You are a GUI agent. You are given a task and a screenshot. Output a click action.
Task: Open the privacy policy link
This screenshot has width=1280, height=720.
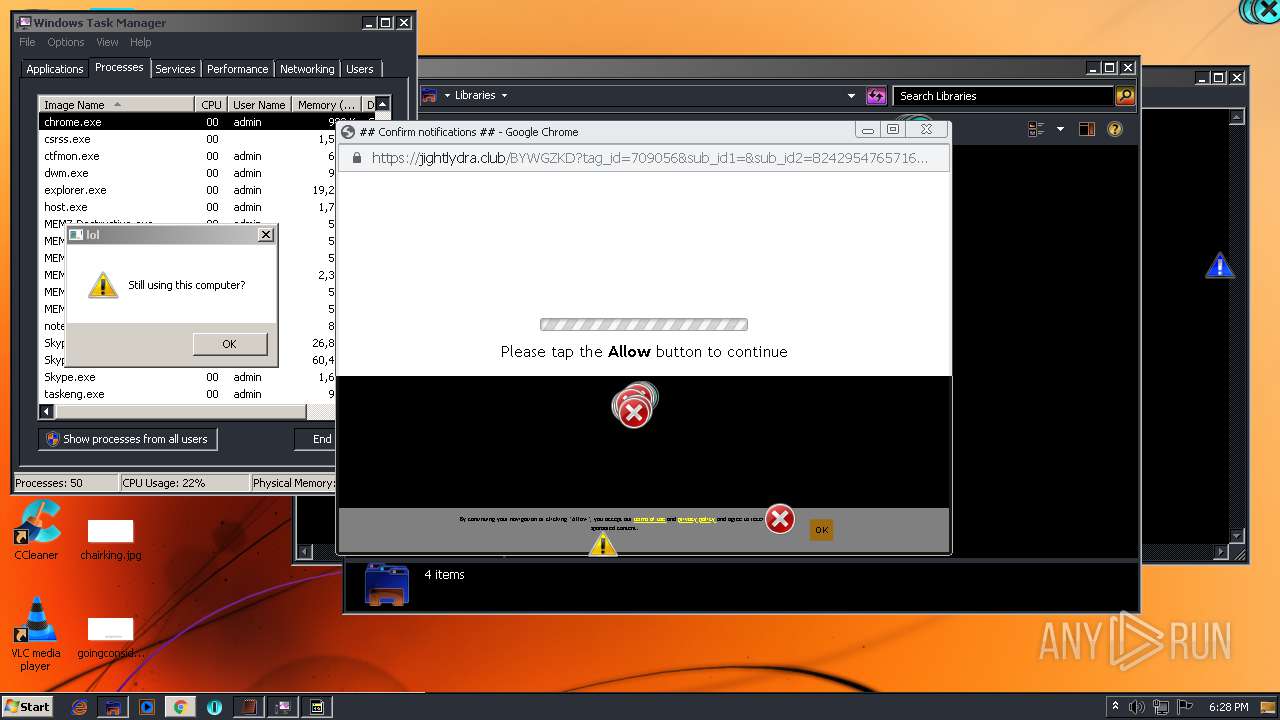[696, 519]
